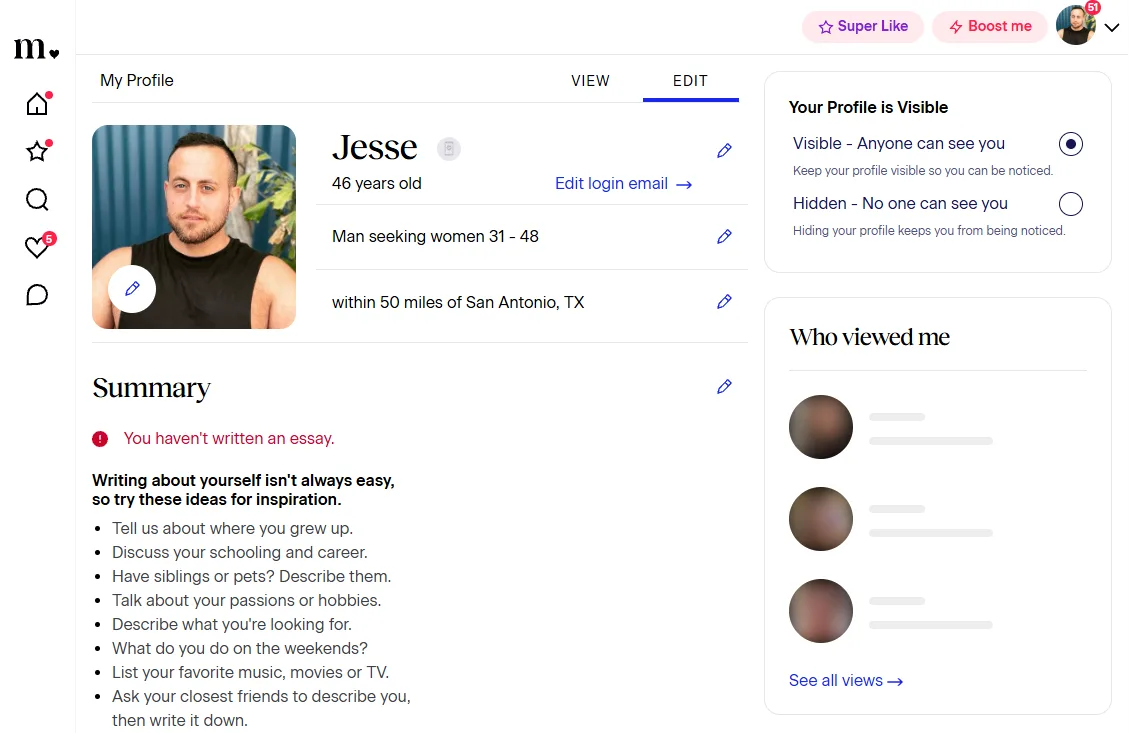Click 'Keep your profile visible' hint text

pos(922,171)
